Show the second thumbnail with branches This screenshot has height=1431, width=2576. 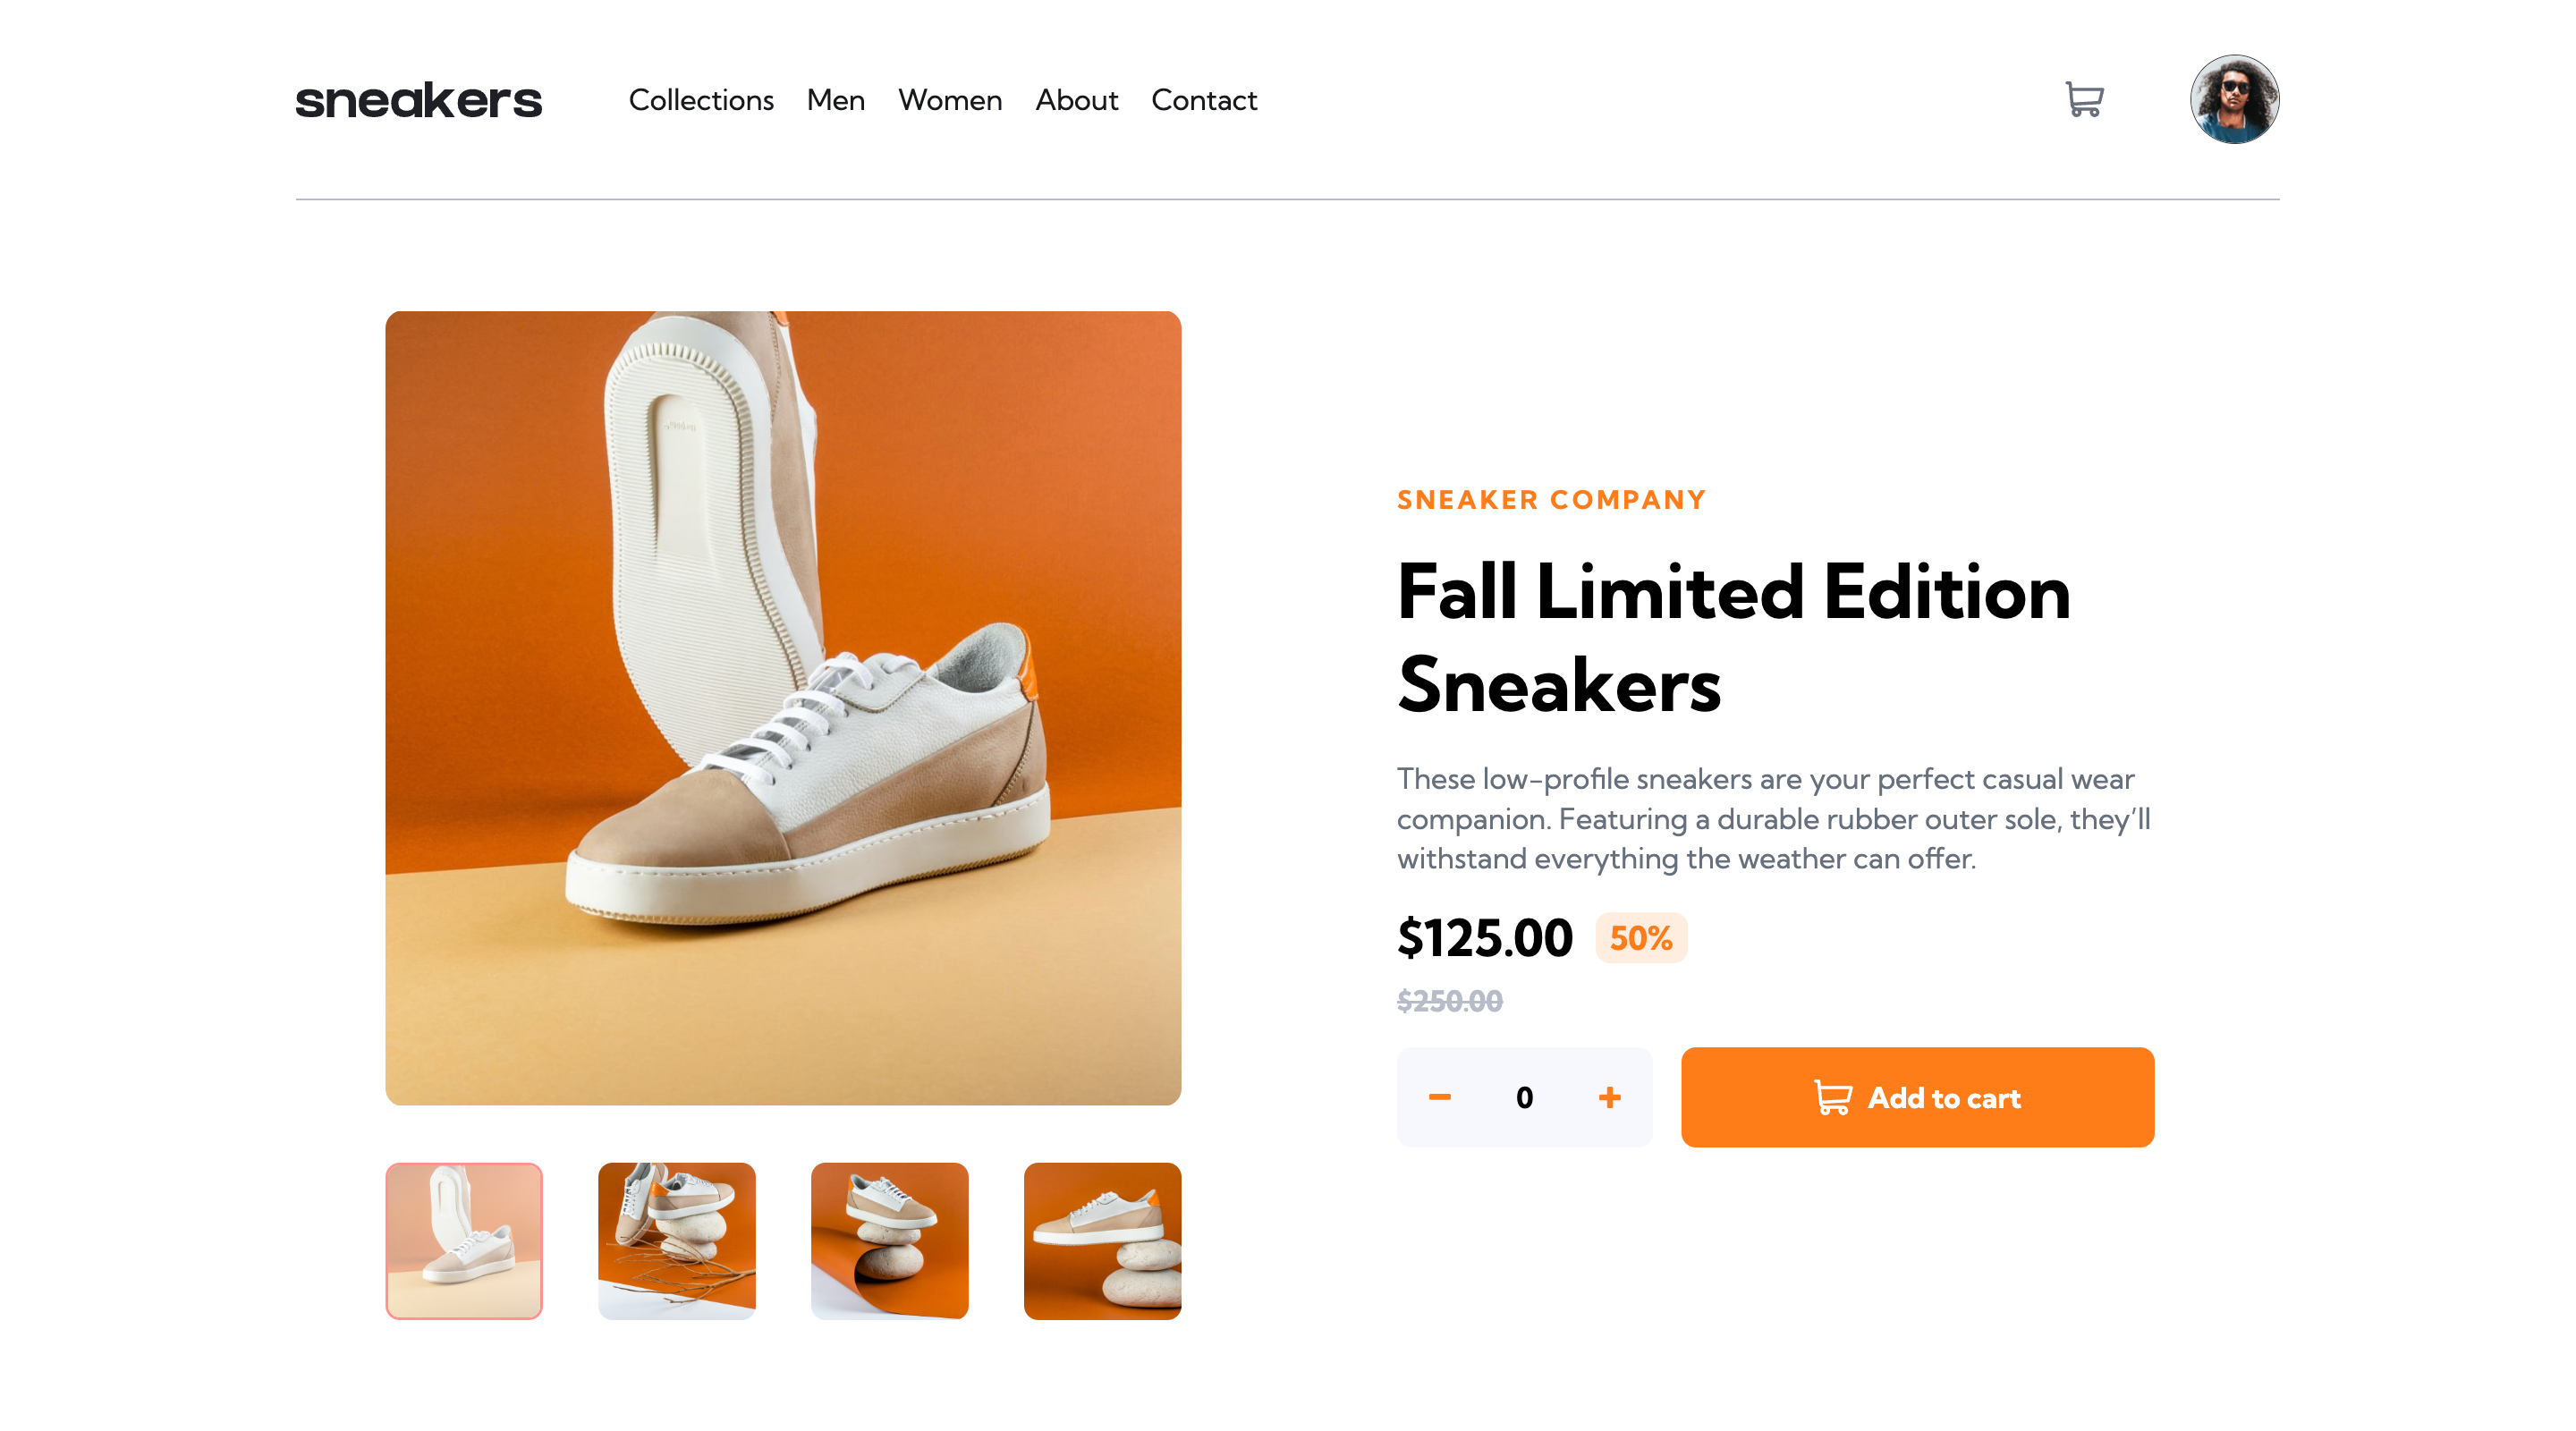(x=676, y=1240)
